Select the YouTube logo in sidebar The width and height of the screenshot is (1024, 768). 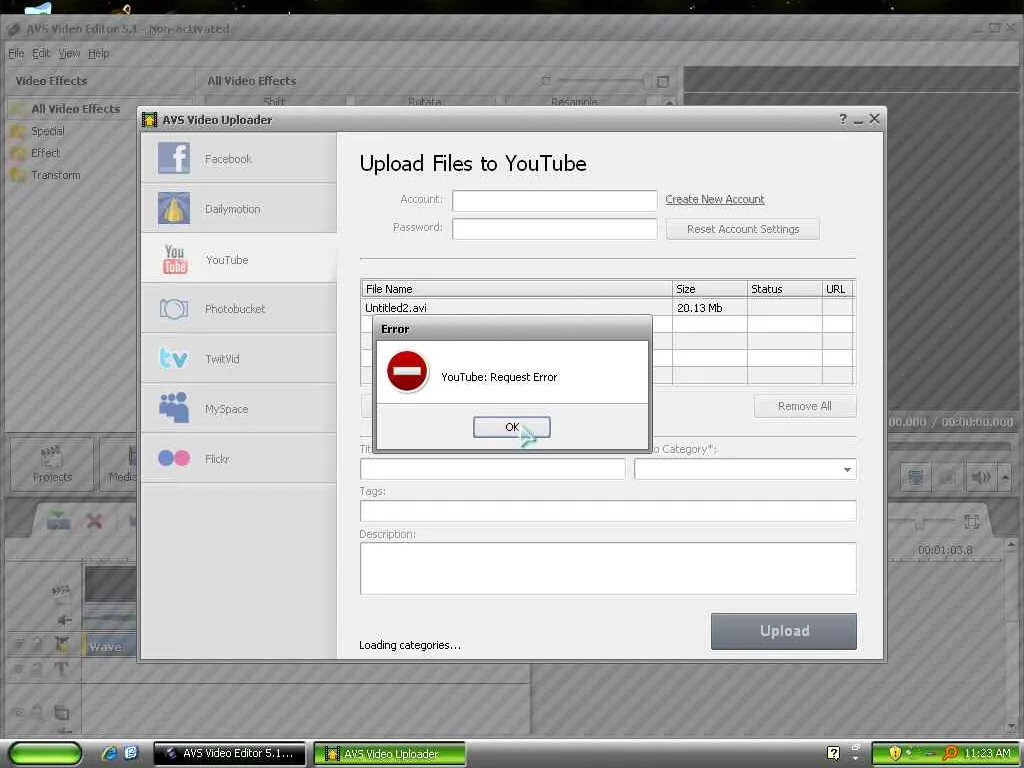point(174,259)
